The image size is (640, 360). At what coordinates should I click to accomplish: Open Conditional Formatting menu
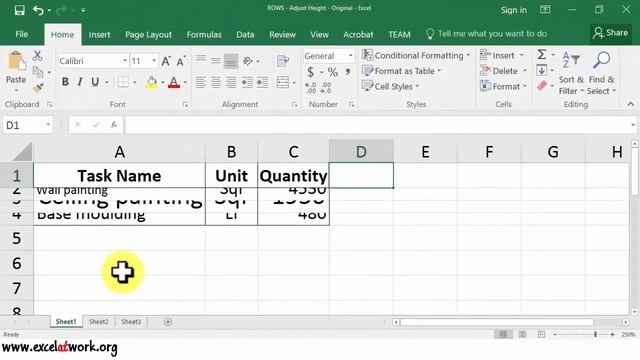click(x=416, y=55)
